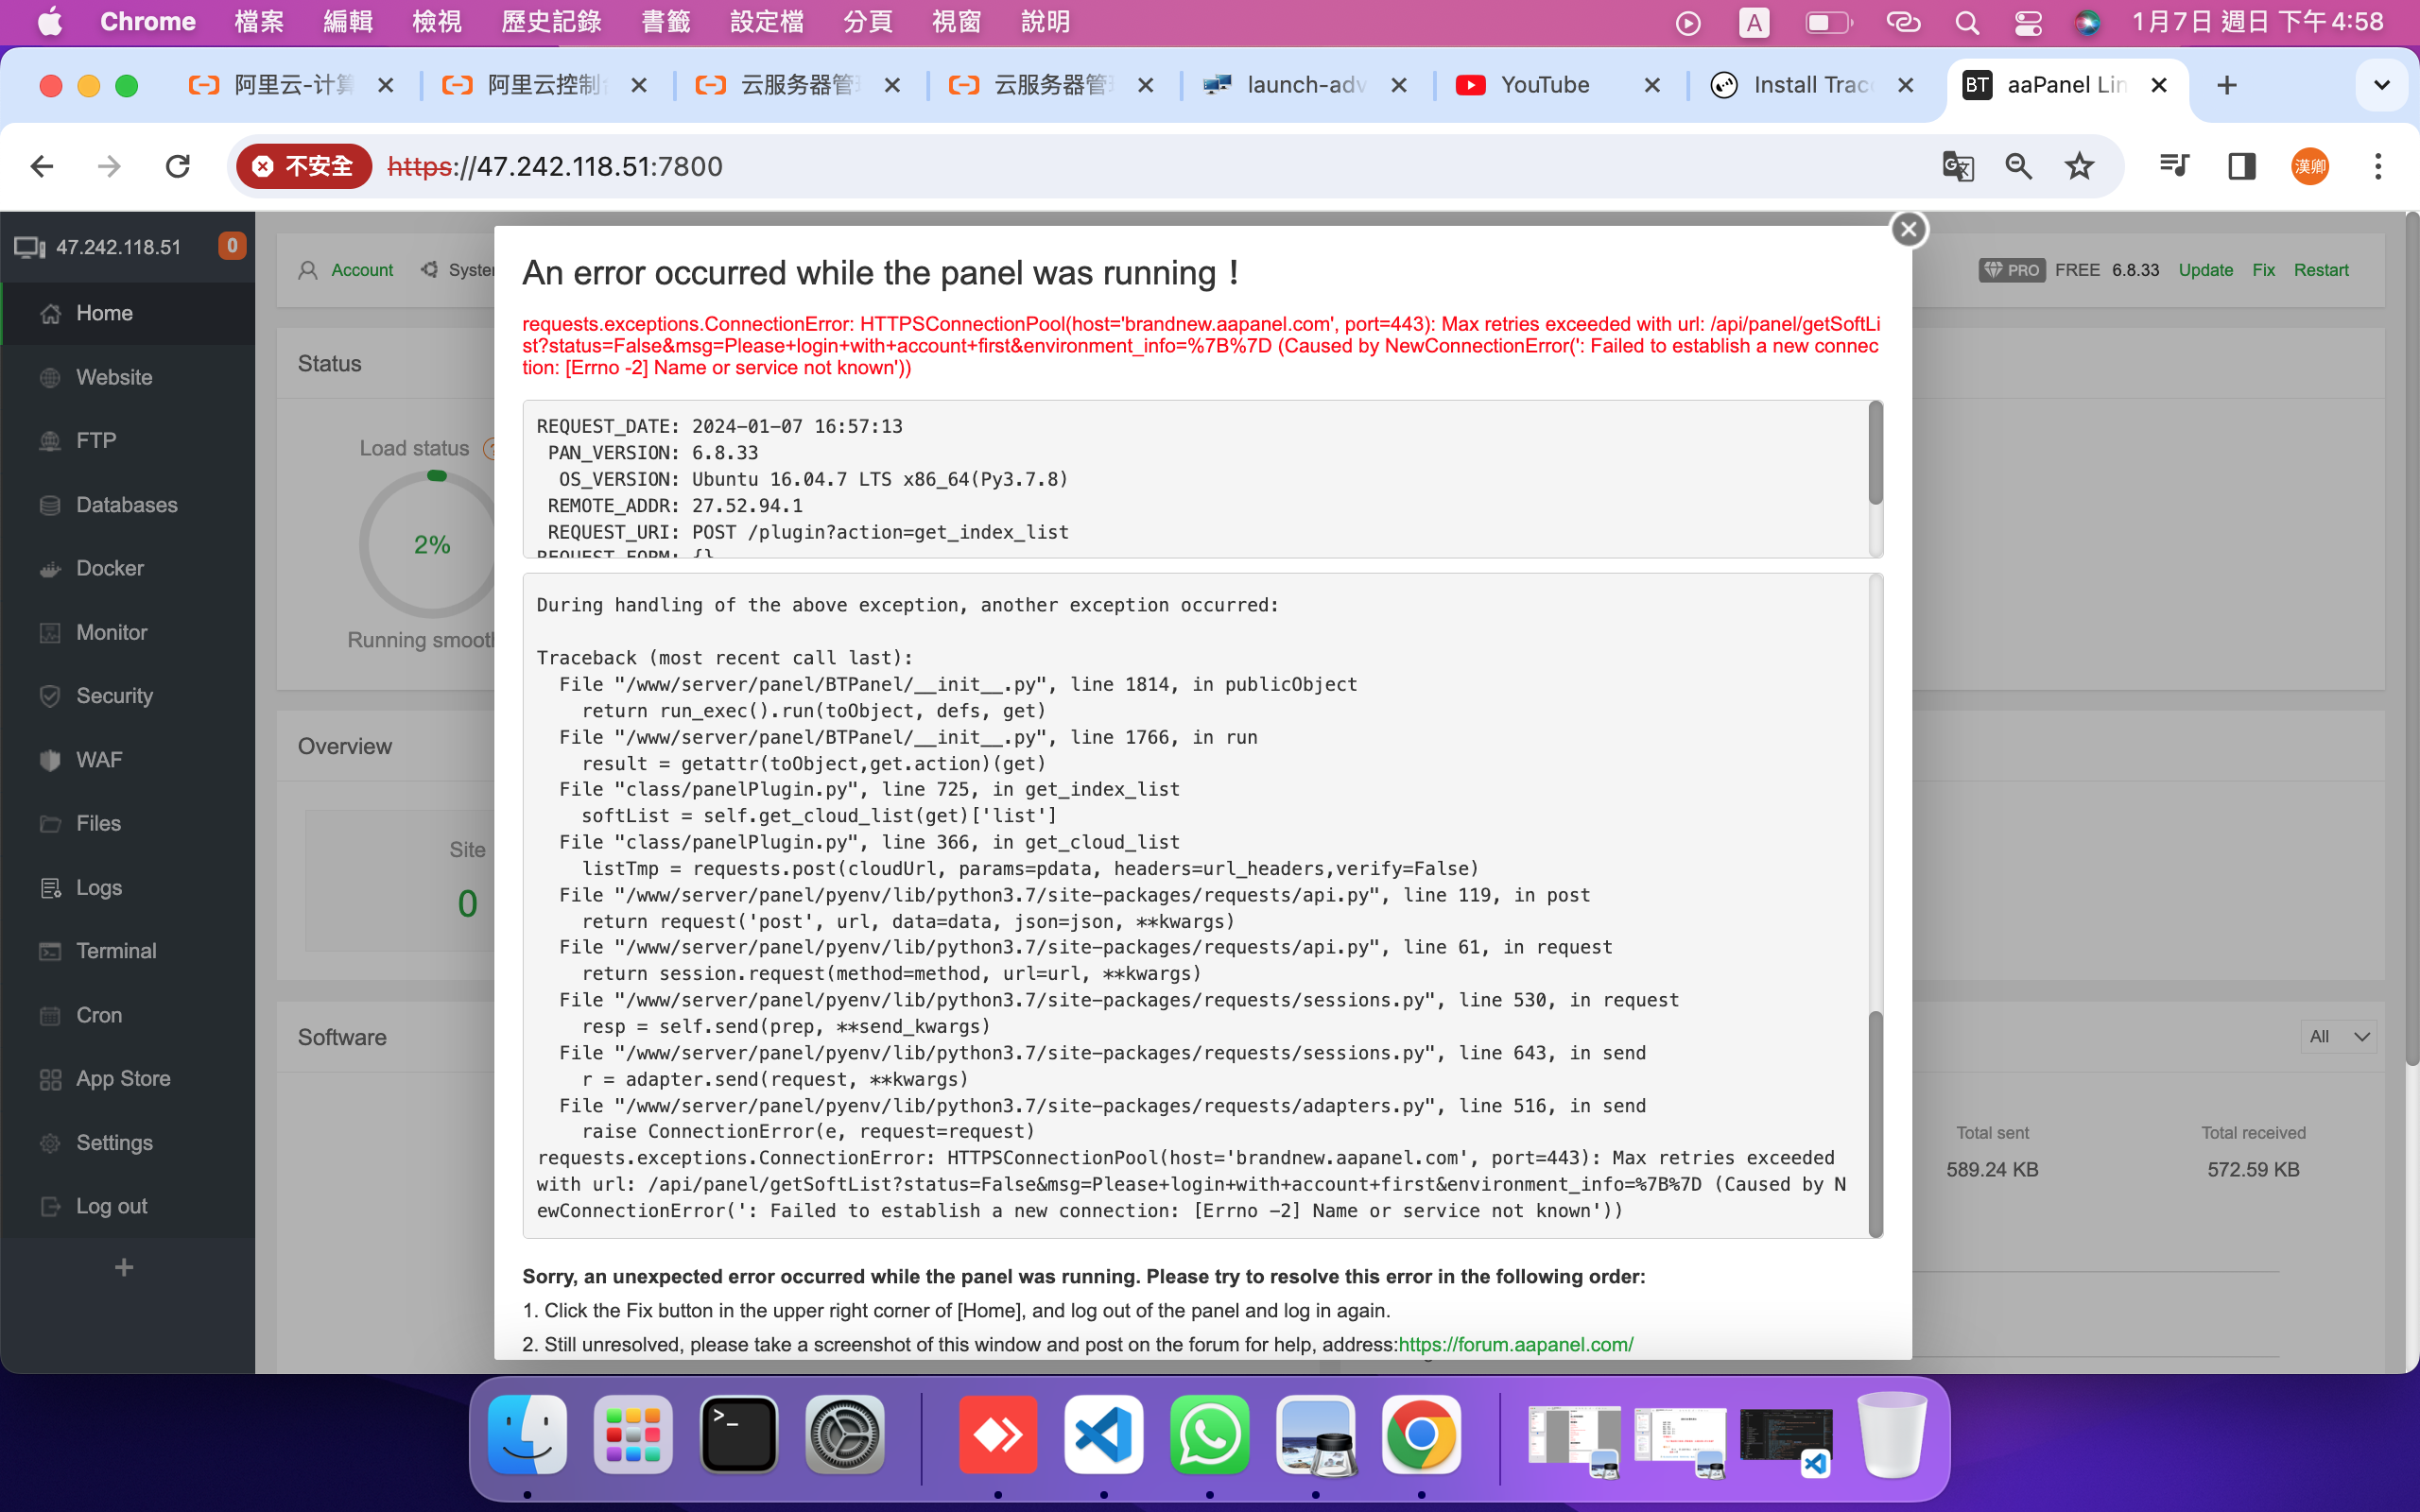Switch to the YouTube tab
The width and height of the screenshot is (2420, 1512).
click(x=1543, y=85)
